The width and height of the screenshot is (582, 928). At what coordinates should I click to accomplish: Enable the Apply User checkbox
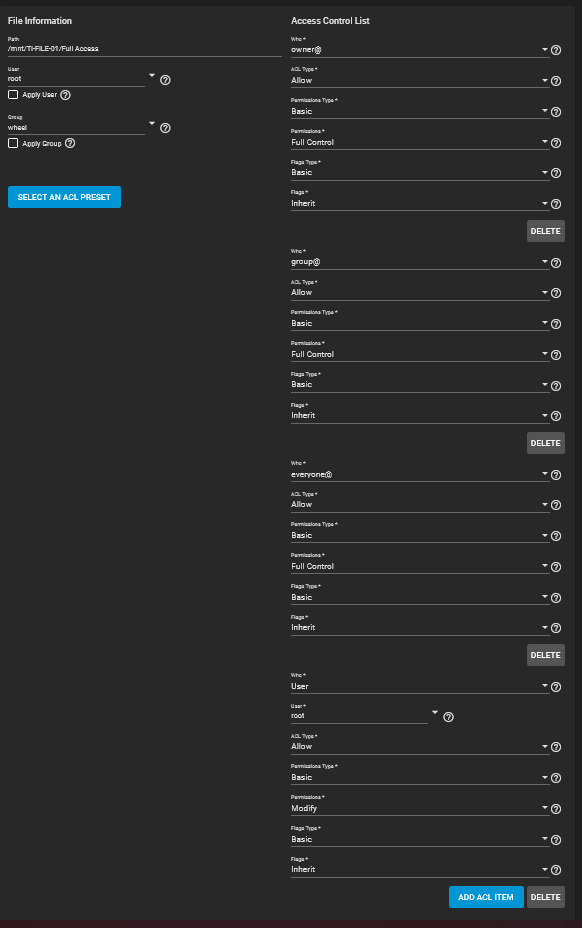[x=13, y=95]
